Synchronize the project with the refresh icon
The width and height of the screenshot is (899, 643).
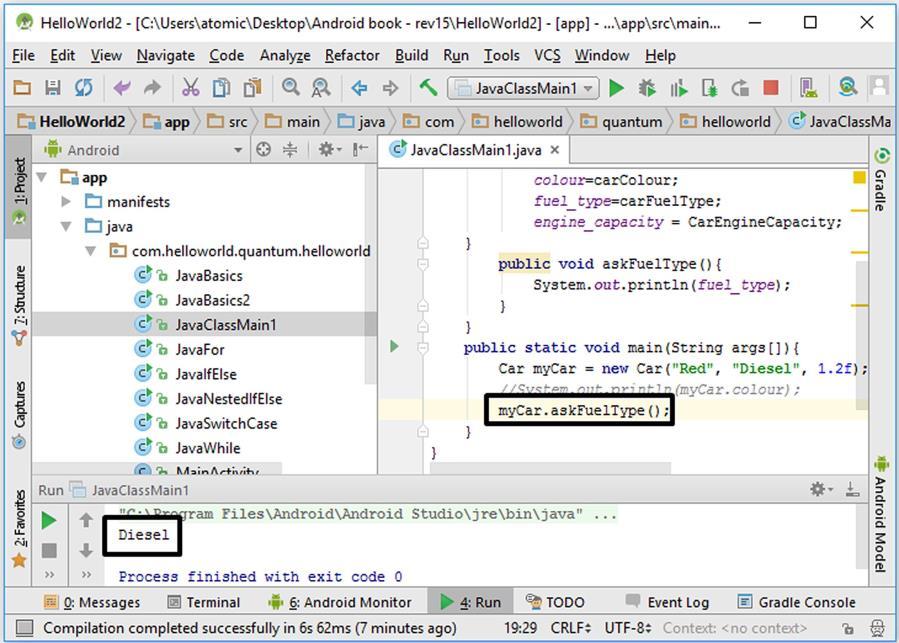click(84, 88)
